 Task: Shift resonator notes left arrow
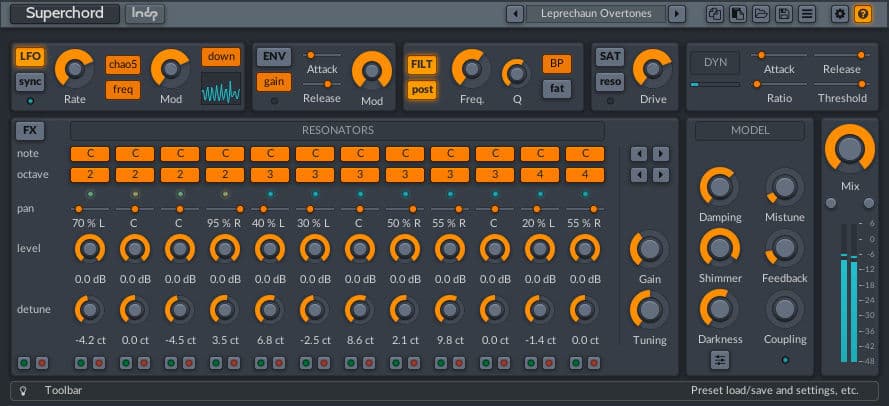coord(639,154)
